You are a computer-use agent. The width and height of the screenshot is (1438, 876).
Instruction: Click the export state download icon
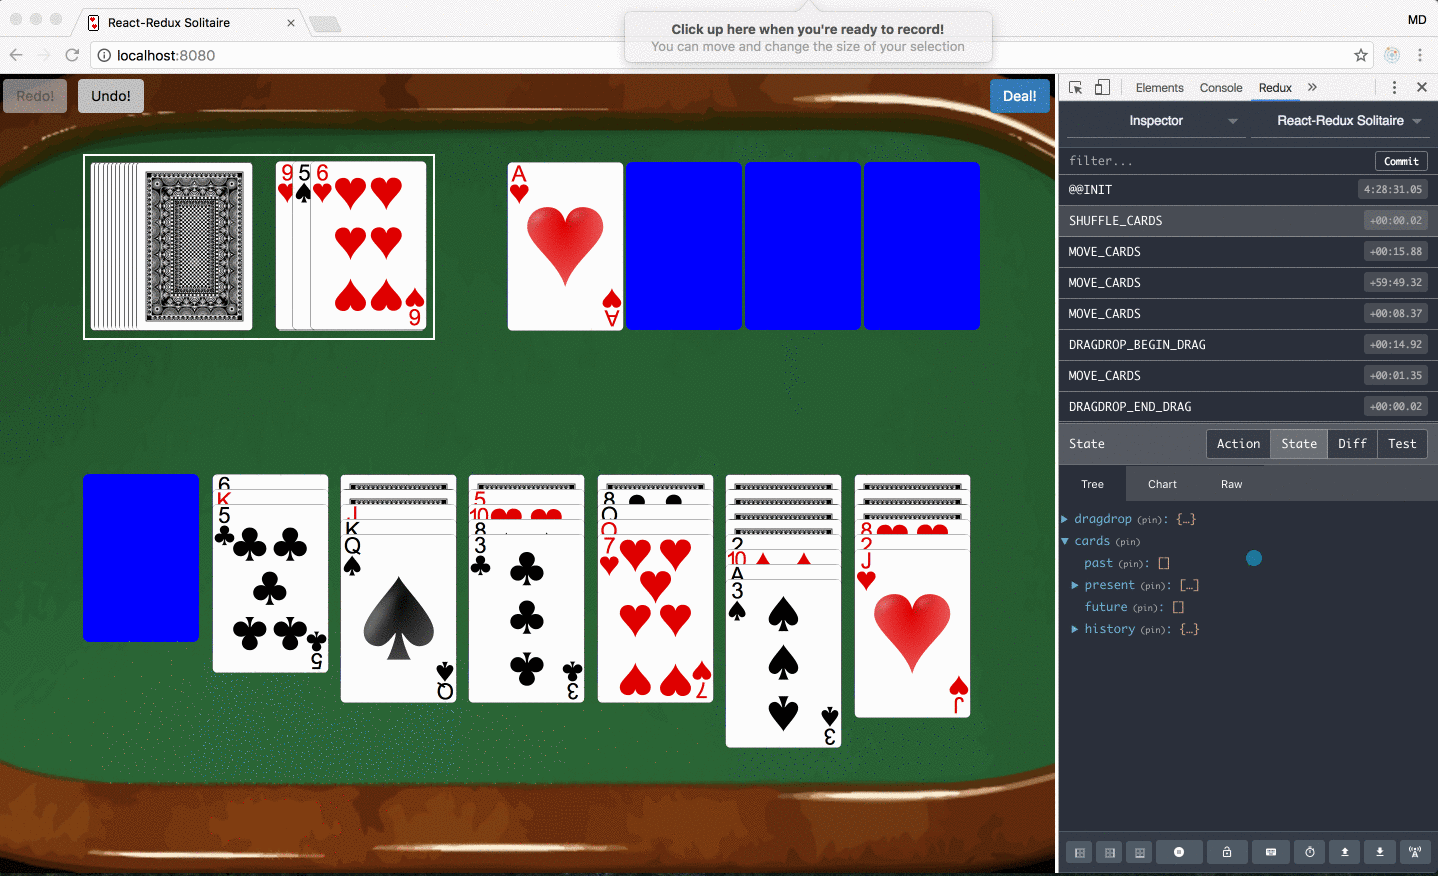pyautogui.click(x=1380, y=852)
